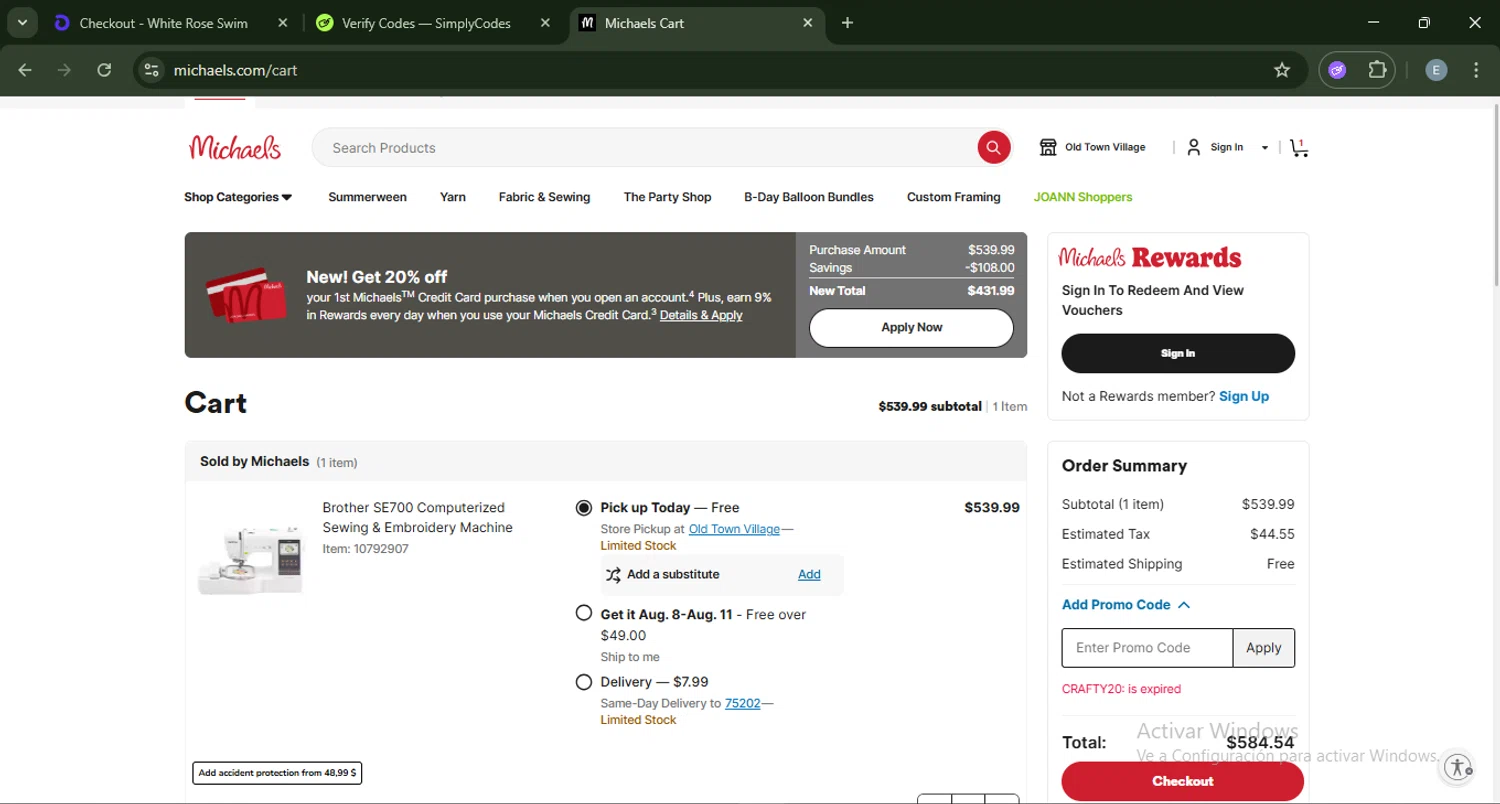Close the Checkout White Rose Swim tab
Screen dimensions: 1500x804
[x=283, y=23]
